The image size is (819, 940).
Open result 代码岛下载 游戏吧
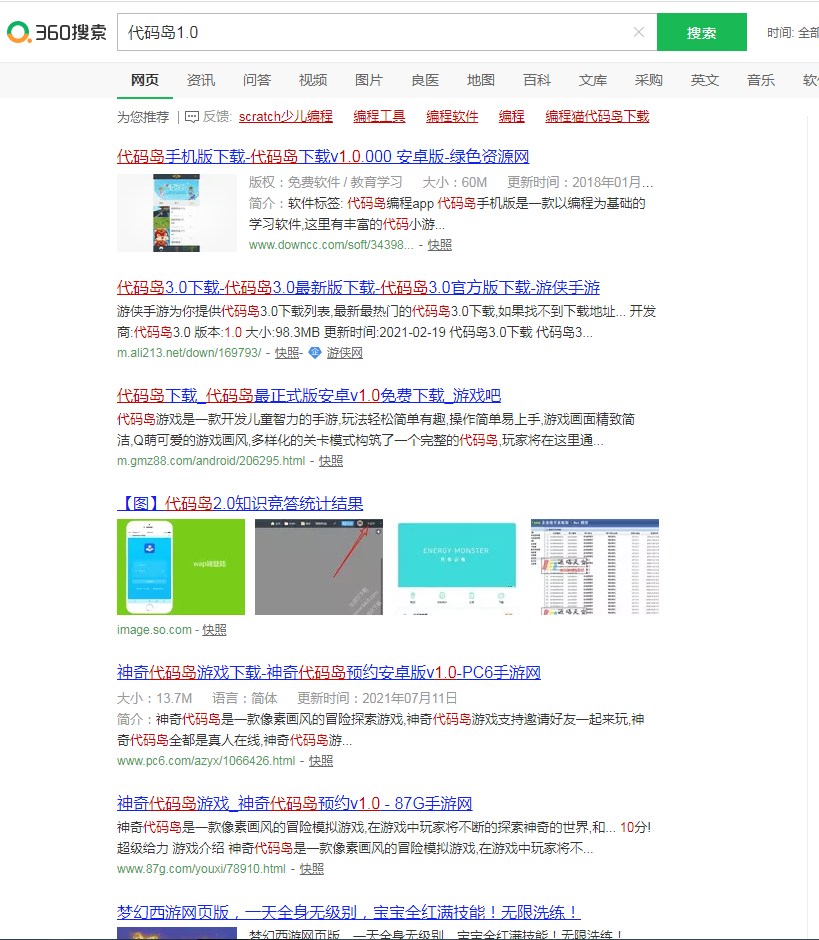308,396
